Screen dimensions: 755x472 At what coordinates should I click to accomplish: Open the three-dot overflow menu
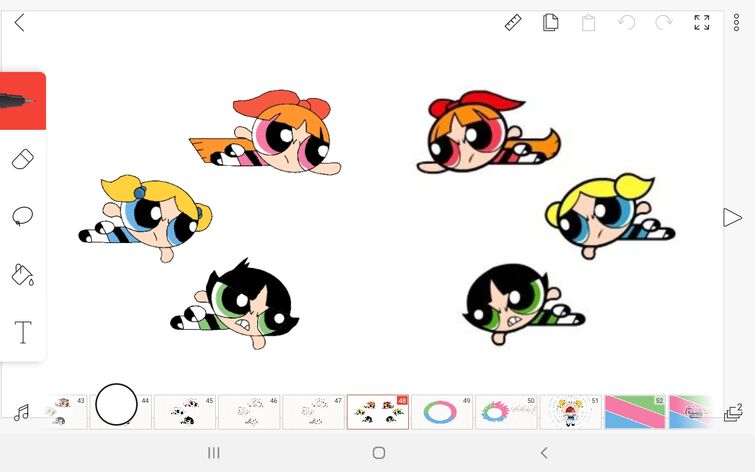(736, 23)
